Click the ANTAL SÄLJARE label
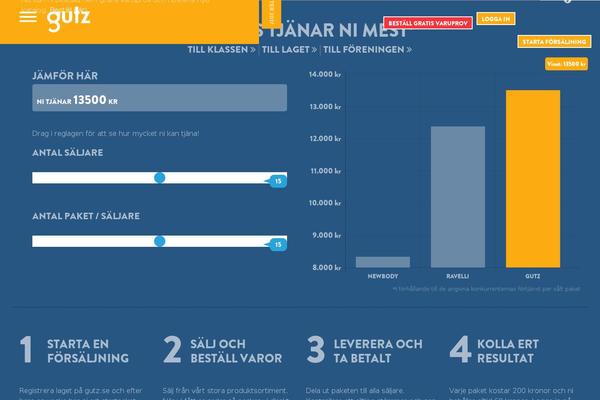 [x=68, y=153]
